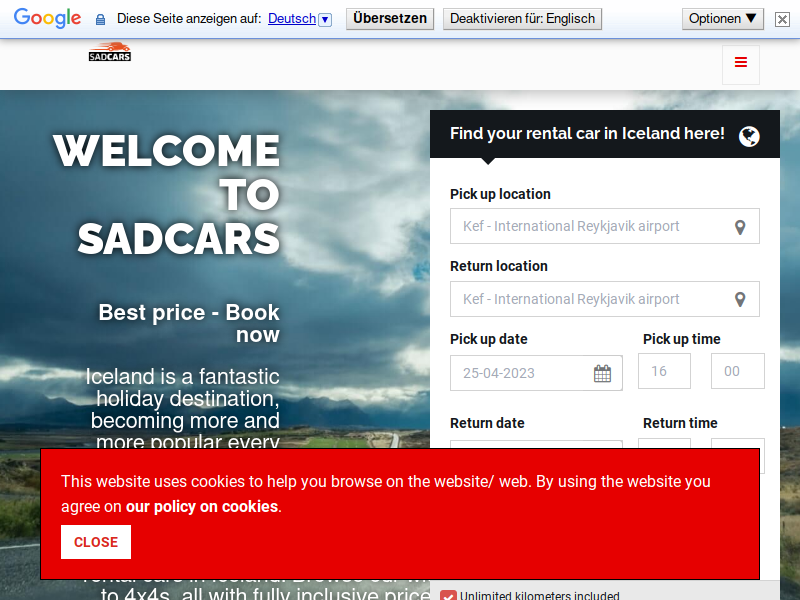Click the lock icon in translate bar
The width and height of the screenshot is (800, 600).
pyautogui.click(x=101, y=19)
